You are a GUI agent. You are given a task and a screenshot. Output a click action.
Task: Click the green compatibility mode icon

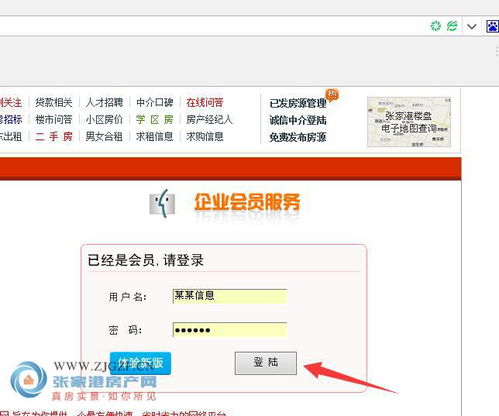click(x=452, y=26)
